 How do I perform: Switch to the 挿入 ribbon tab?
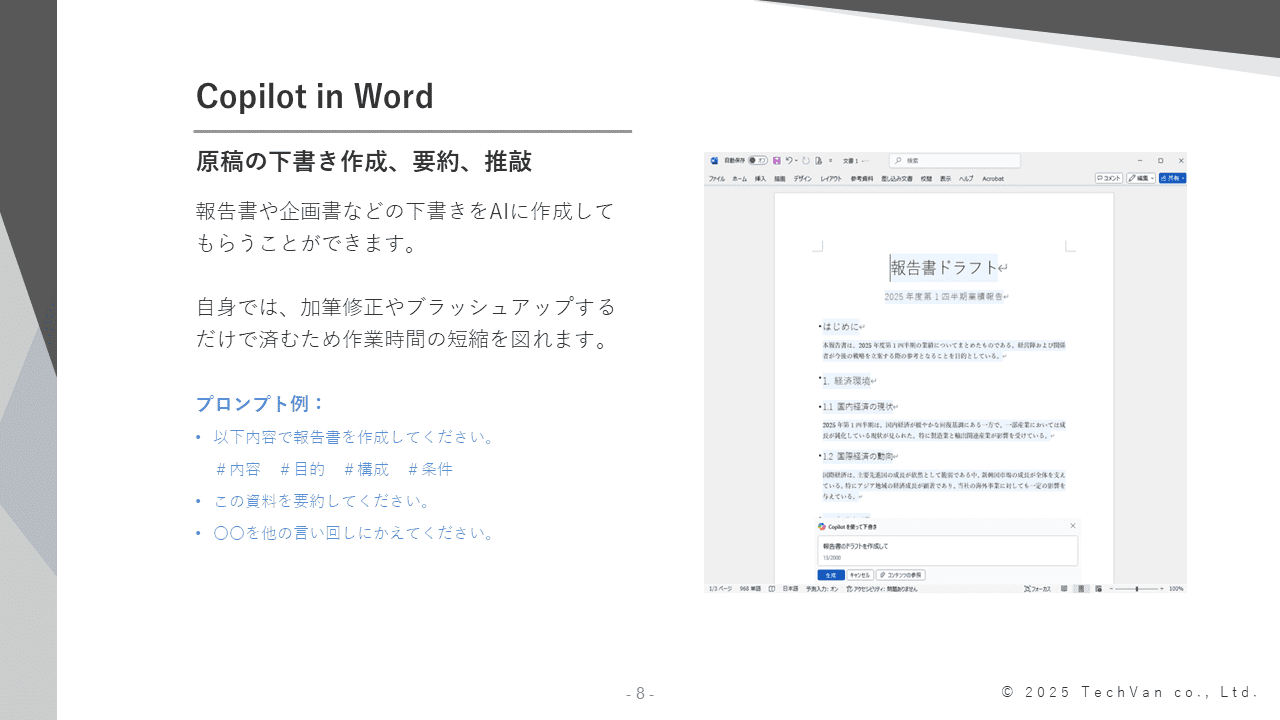760,179
